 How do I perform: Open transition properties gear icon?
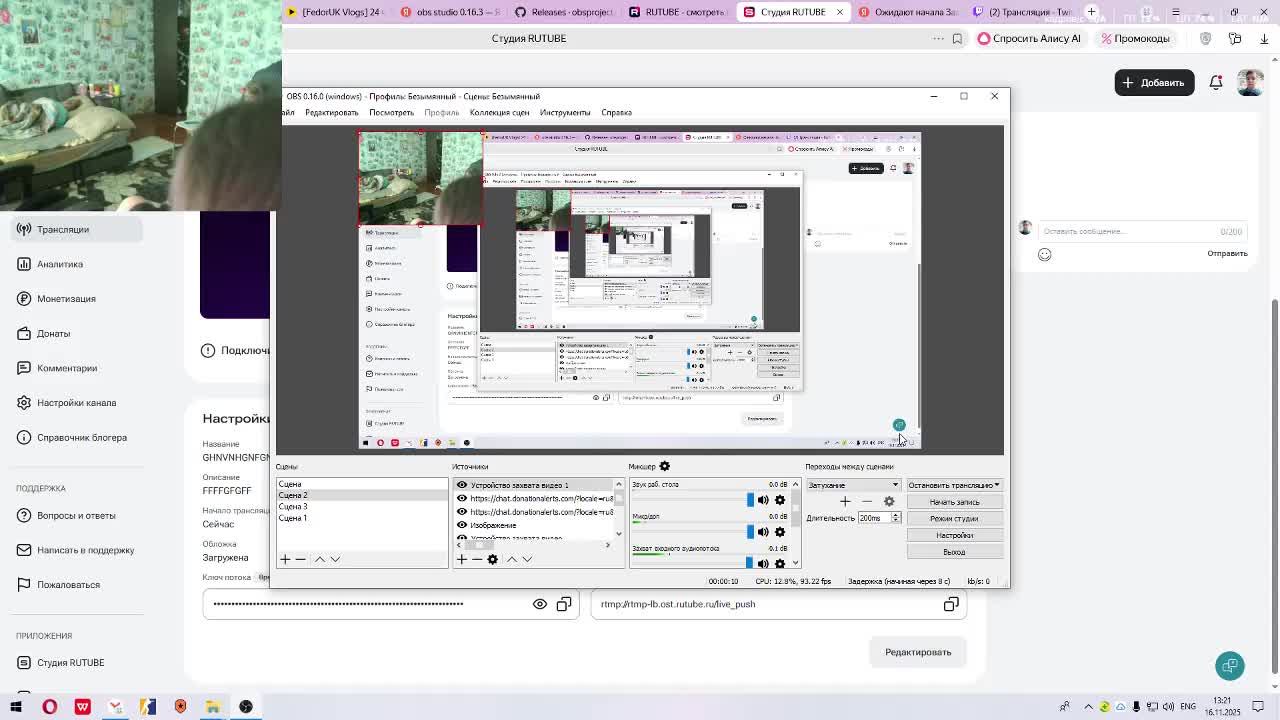889,501
